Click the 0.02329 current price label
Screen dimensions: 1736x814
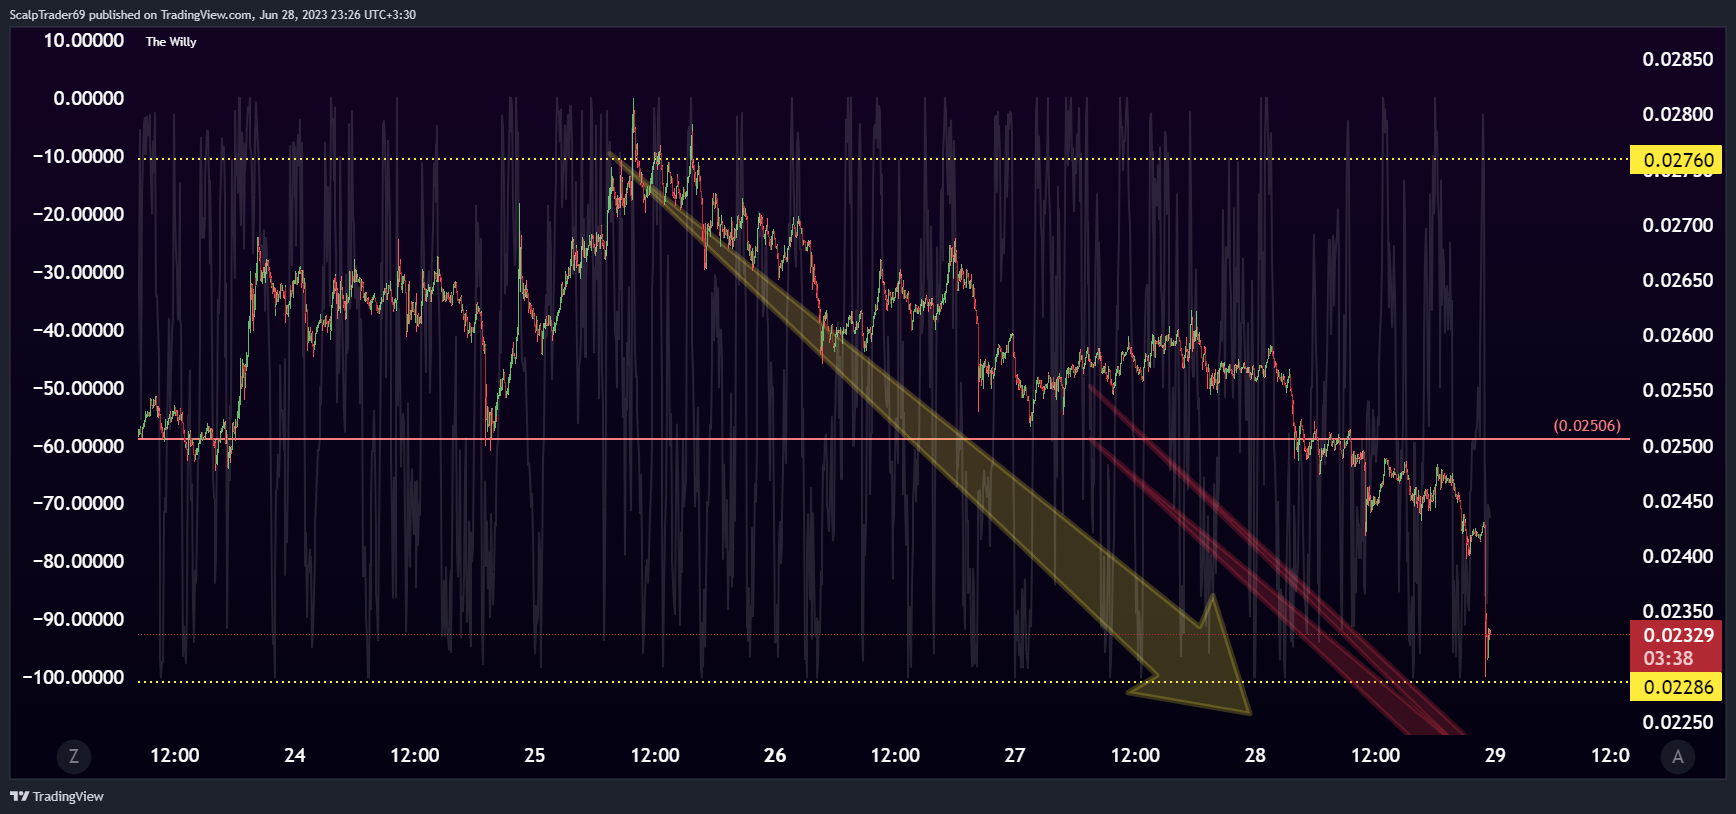point(1677,635)
